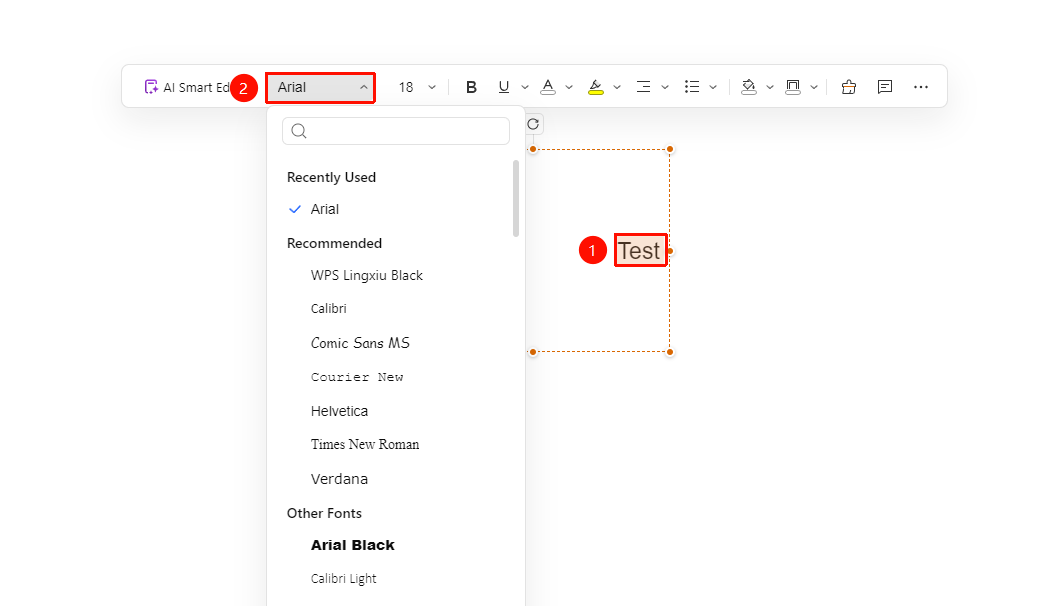Open the font size 18 dropdown
The image size is (1042, 606).
417,87
